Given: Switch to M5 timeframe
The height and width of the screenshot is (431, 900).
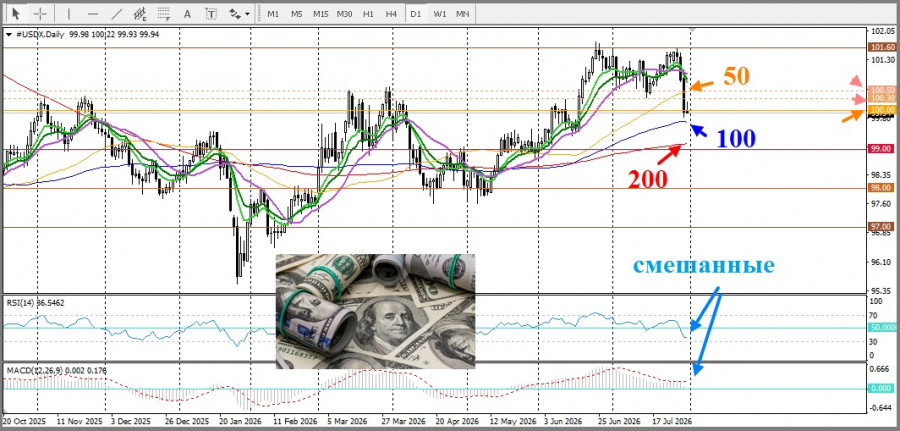Looking at the screenshot, I should click(296, 14).
